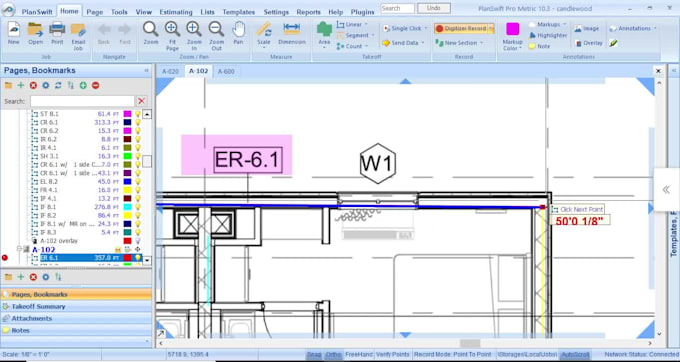The height and width of the screenshot is (362, 680).
Task: Open the Count dropdown arrow
Action: 366,46
